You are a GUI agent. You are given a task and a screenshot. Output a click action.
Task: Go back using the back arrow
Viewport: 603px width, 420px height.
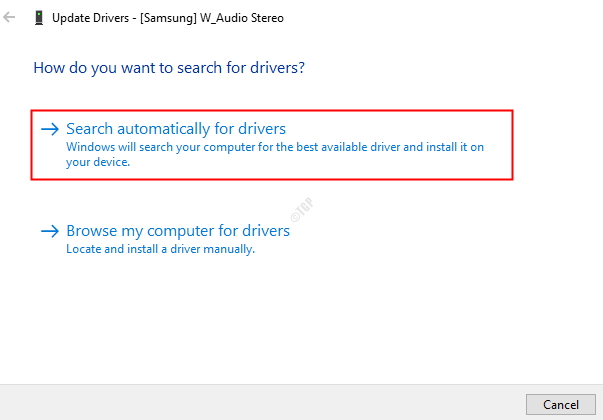(x=9, y=17)
